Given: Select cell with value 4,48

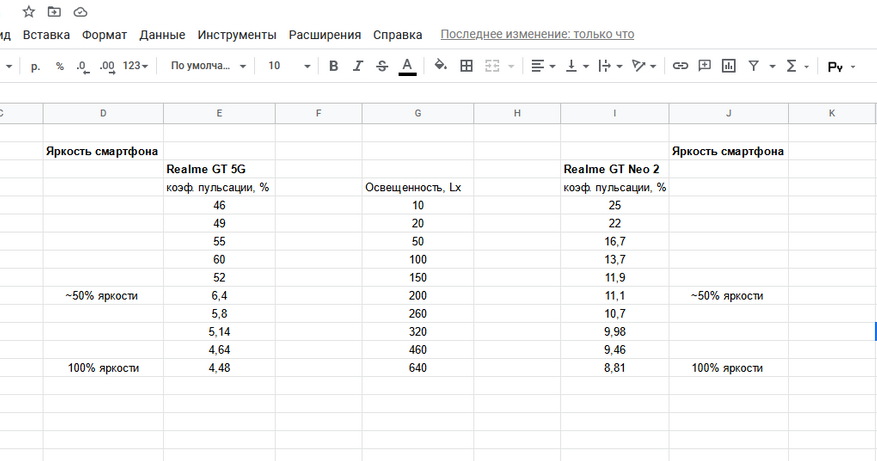Looking at the screenshot, I should (219, 368).
